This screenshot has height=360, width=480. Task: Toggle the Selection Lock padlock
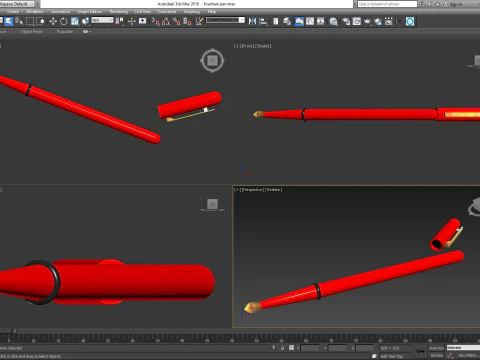(282, 348)
